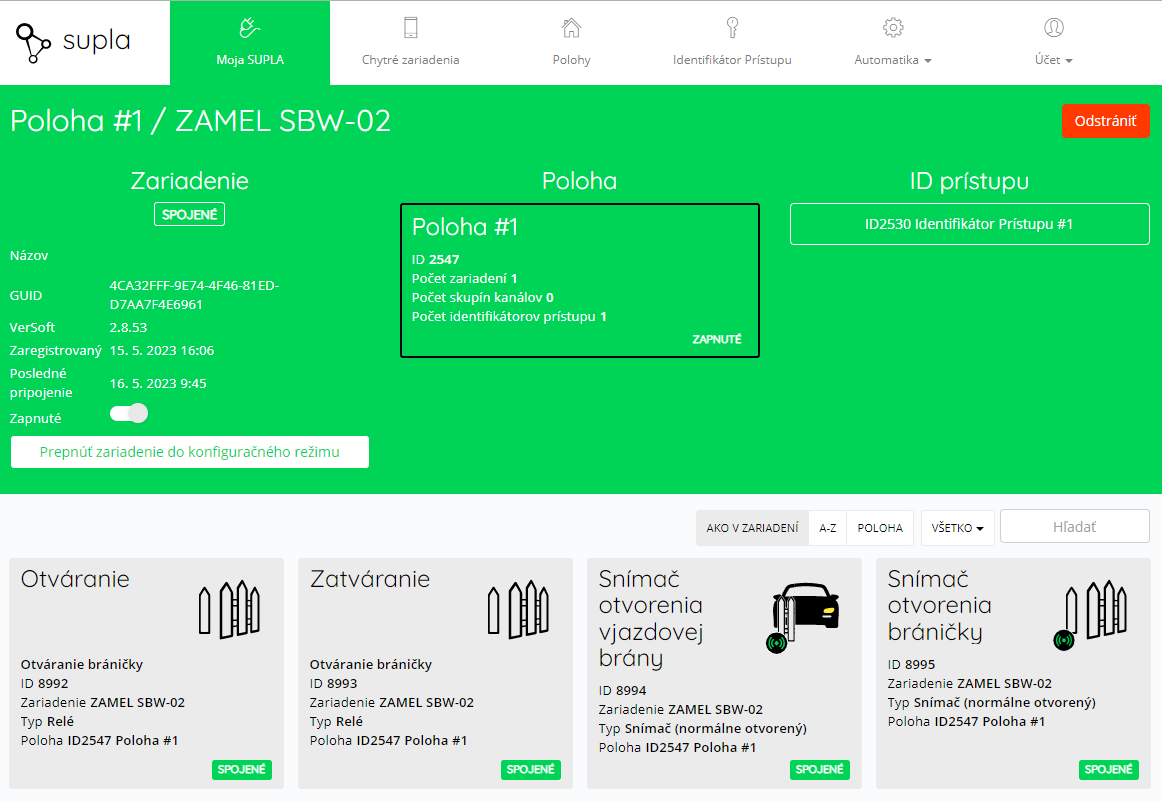Open Chytré zariadenia tab
The height and width of the screenshot is (801, 1162).
(x=411, y=43)
